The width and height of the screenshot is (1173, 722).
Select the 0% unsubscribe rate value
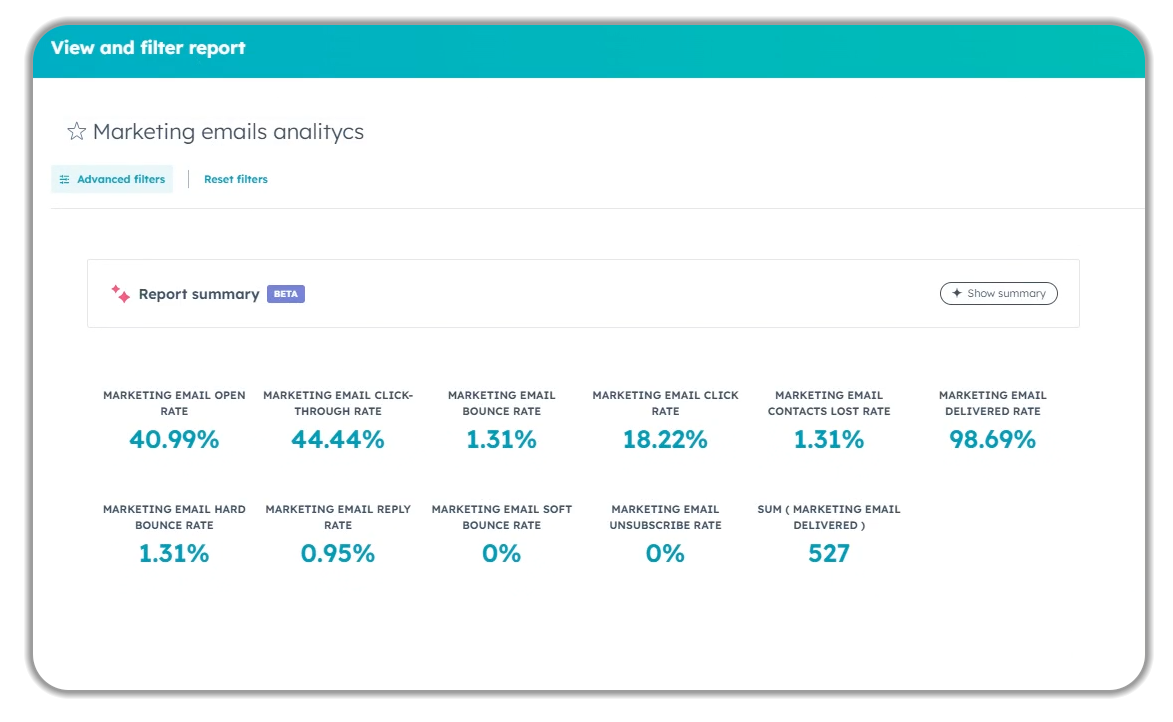[x=665, y=554]
